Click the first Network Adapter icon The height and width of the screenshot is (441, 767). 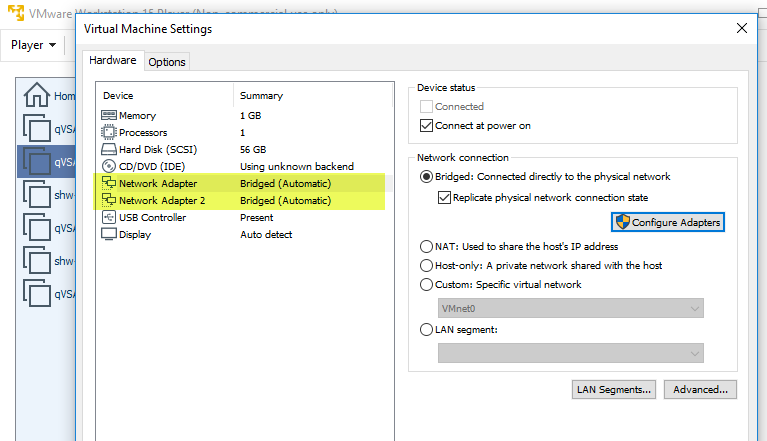(x=109, y=183)
